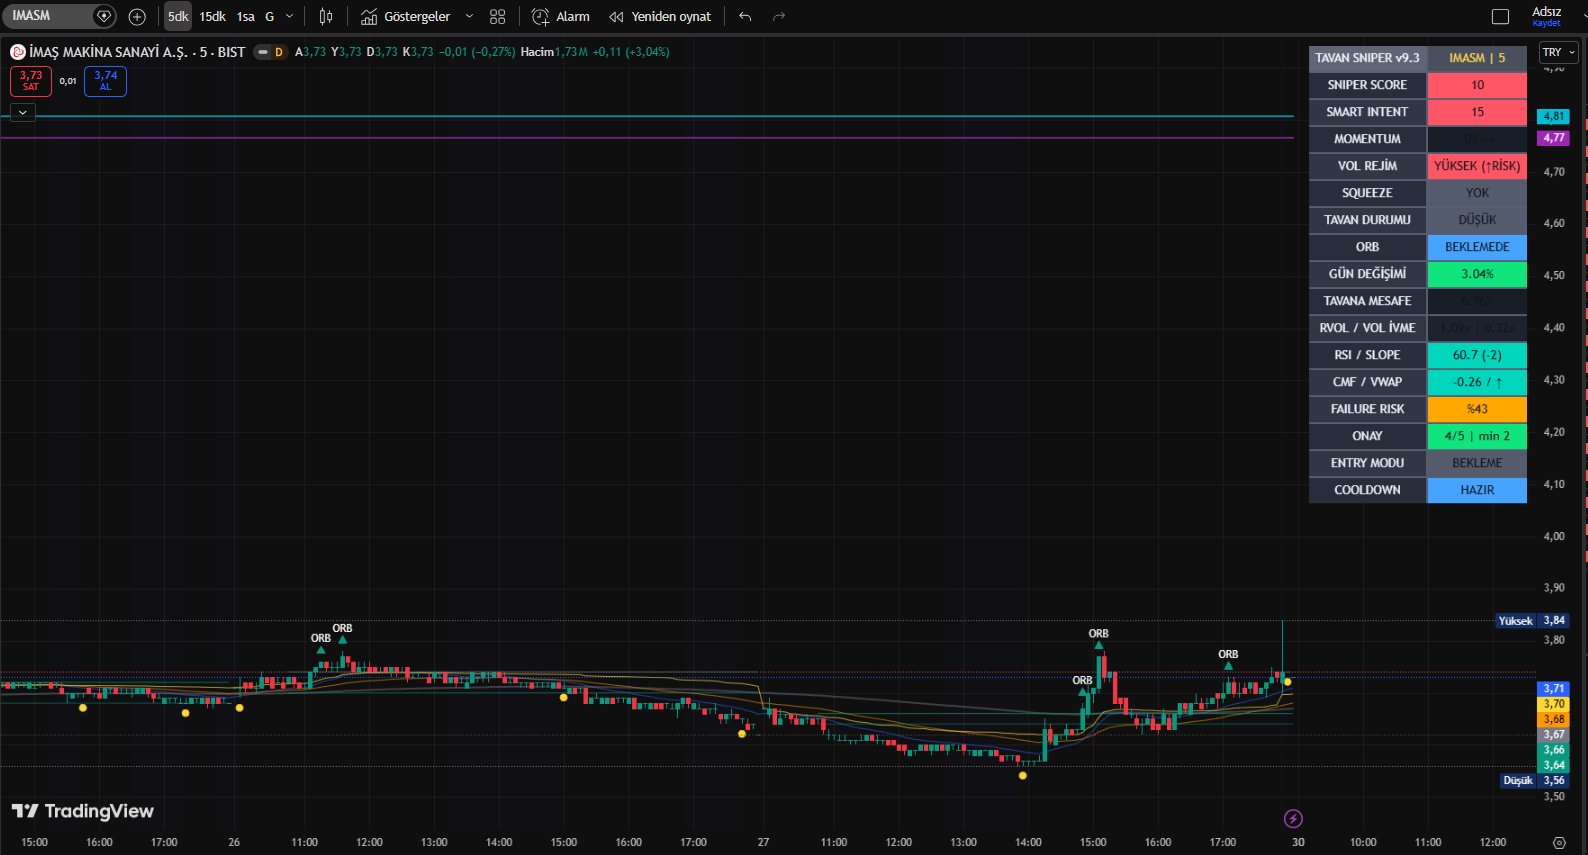Click the cyan 4,81 price label
Screen dimensions: 1588x855
[x=1553, y=116]
